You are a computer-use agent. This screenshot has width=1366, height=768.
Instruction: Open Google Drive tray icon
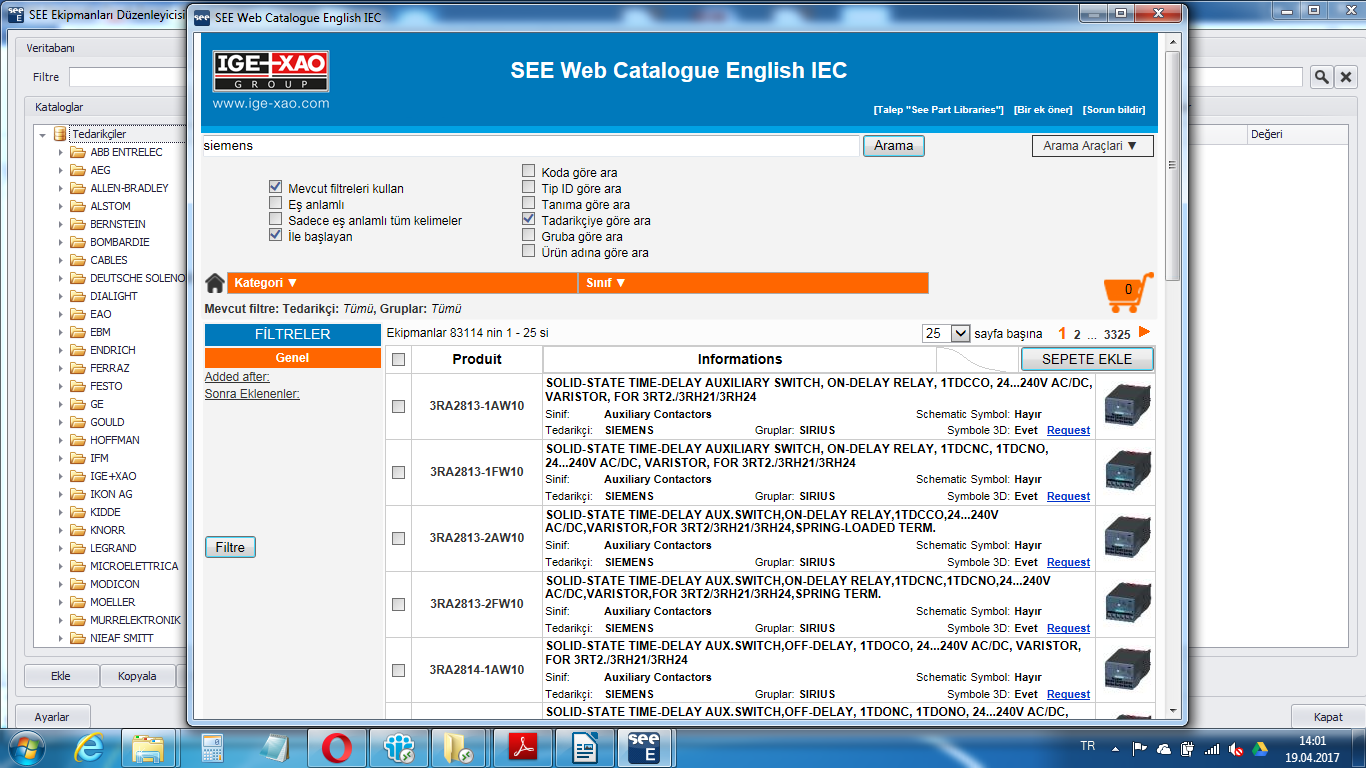pyautogui.click(x=1260, y=748)
